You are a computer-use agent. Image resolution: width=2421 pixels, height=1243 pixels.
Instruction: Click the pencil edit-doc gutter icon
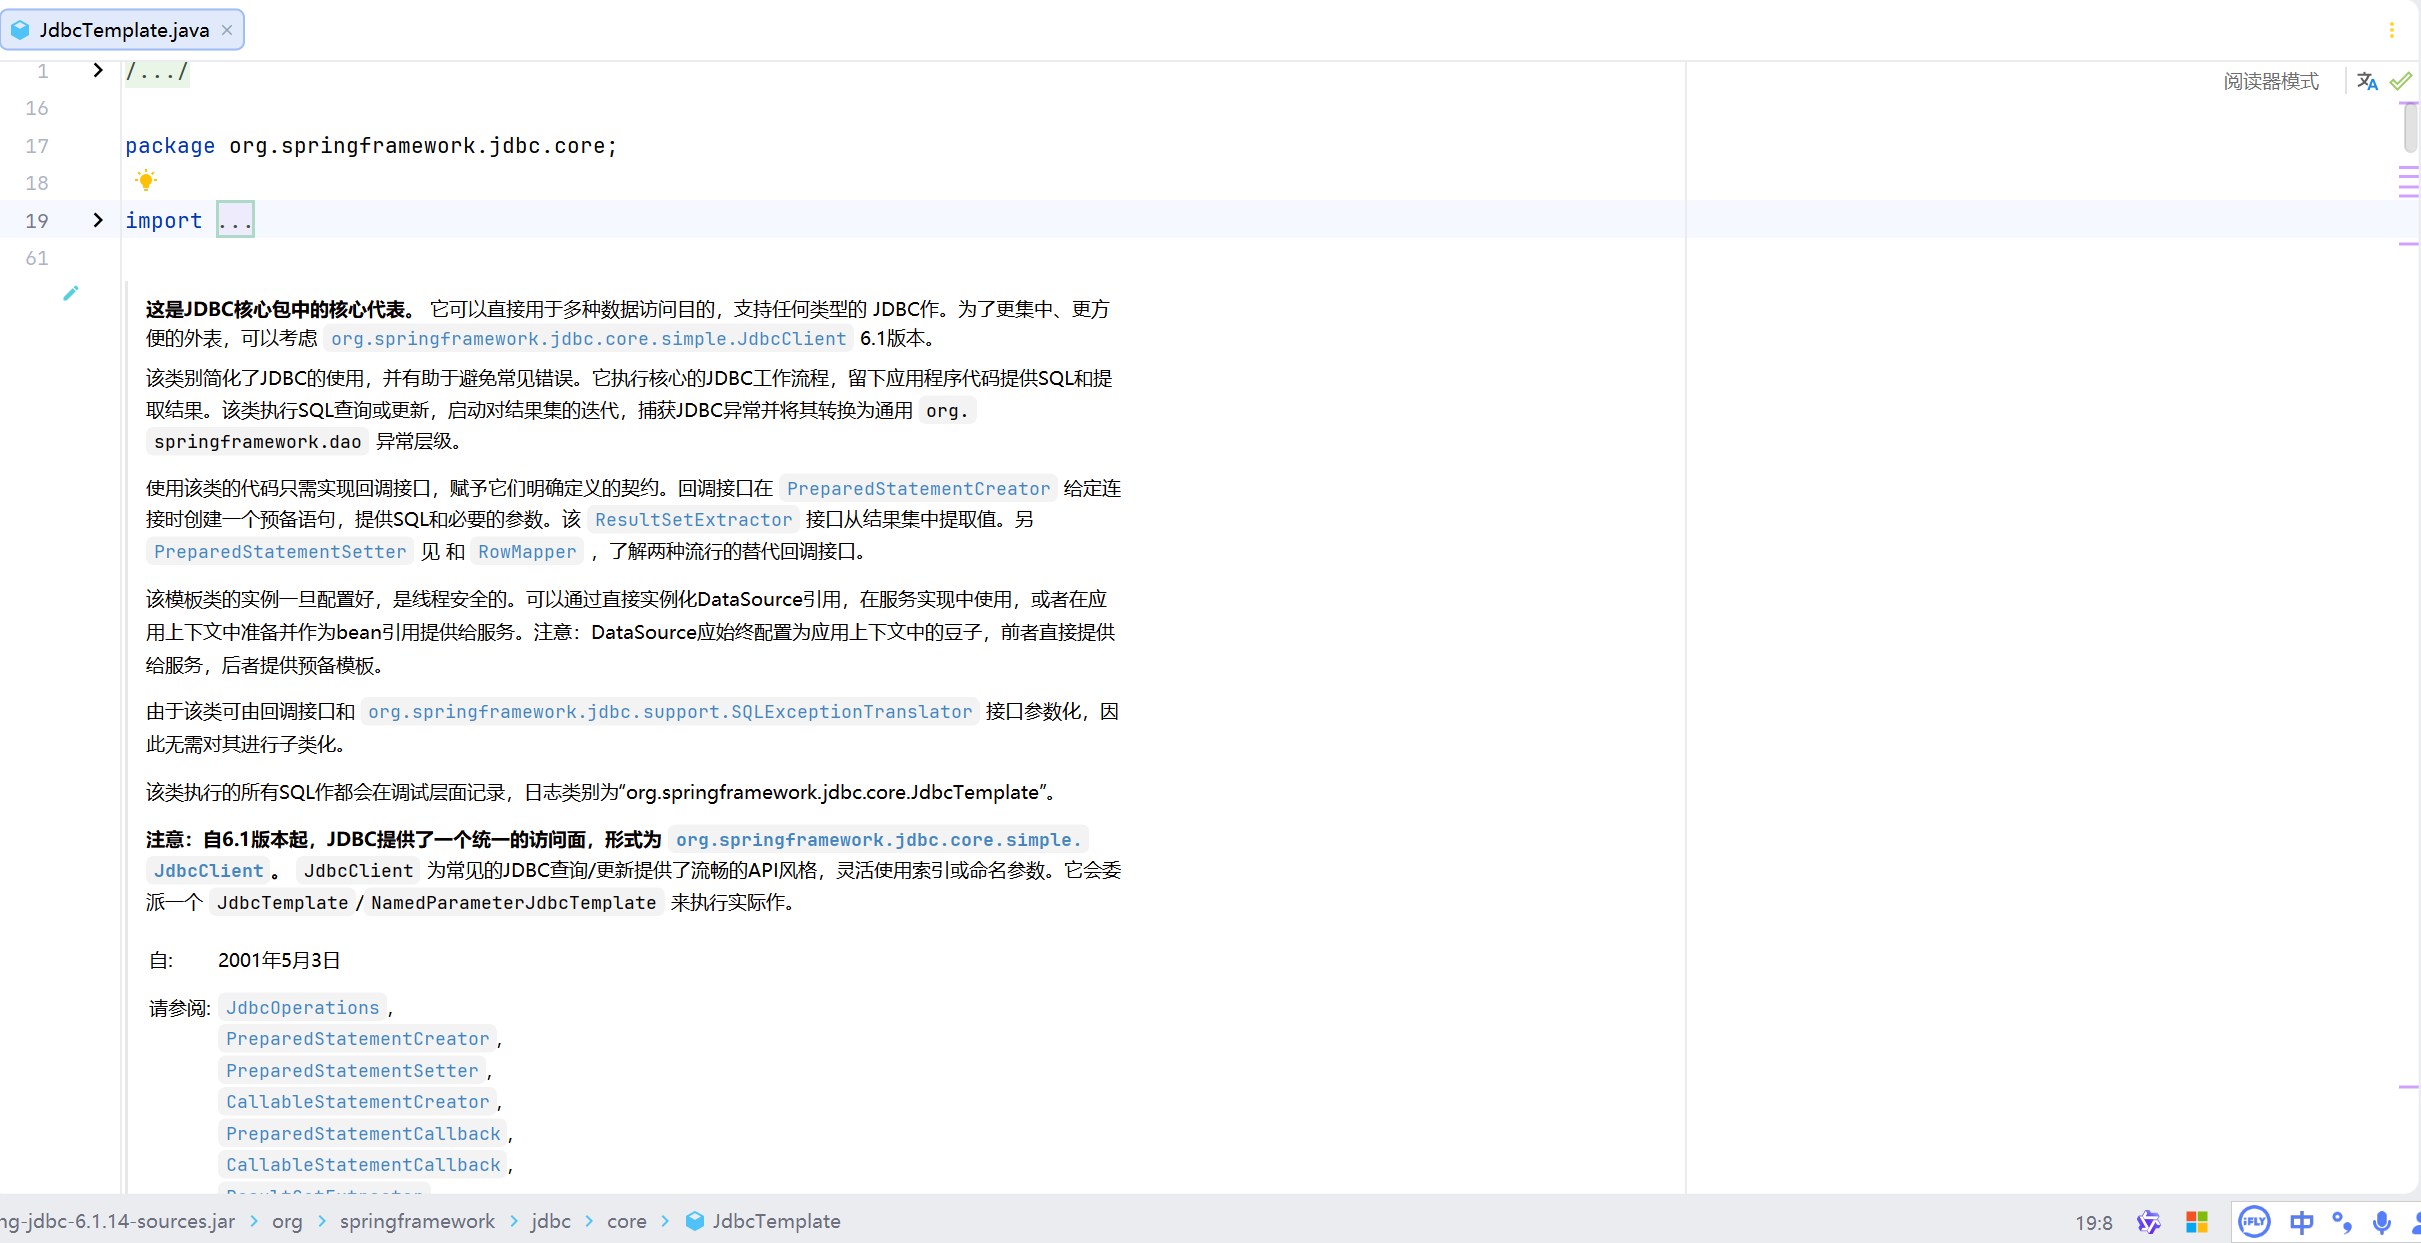[x=70, y=293]
